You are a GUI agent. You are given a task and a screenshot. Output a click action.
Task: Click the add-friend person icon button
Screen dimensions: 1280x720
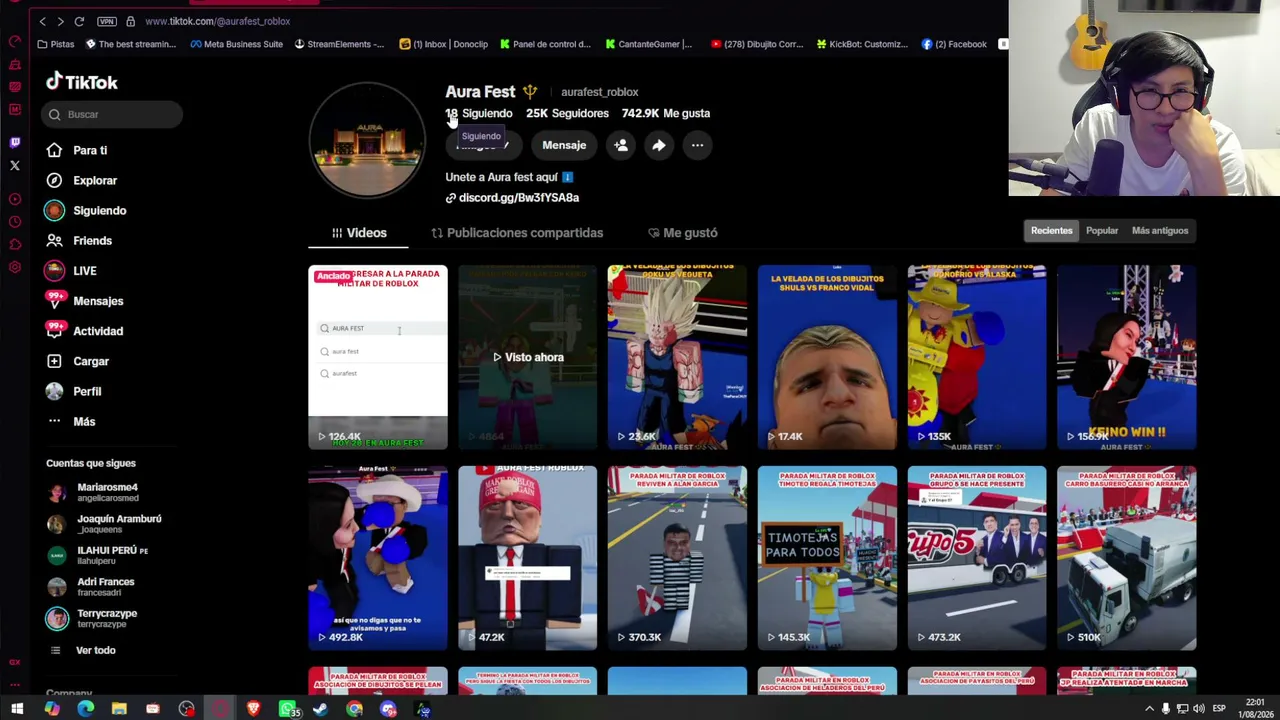coord(621,145)
